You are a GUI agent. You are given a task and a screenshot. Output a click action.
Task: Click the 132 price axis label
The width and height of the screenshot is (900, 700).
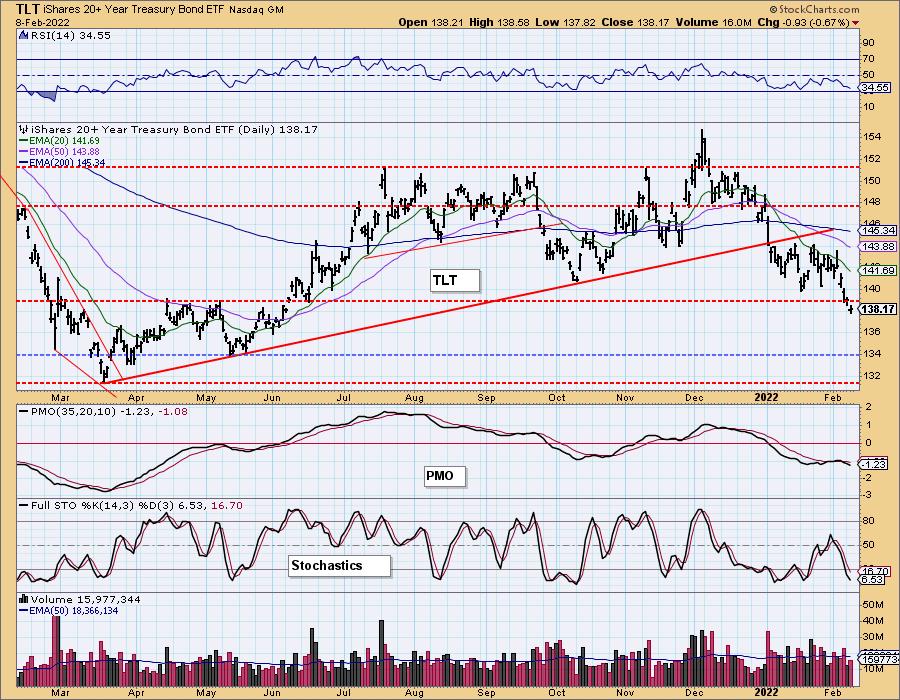(872, 375)
